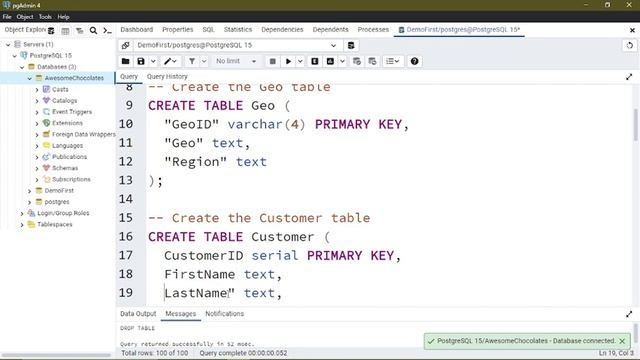Open the Macros list dropdown
Screen dimensions: 640x360
(393, 61)
